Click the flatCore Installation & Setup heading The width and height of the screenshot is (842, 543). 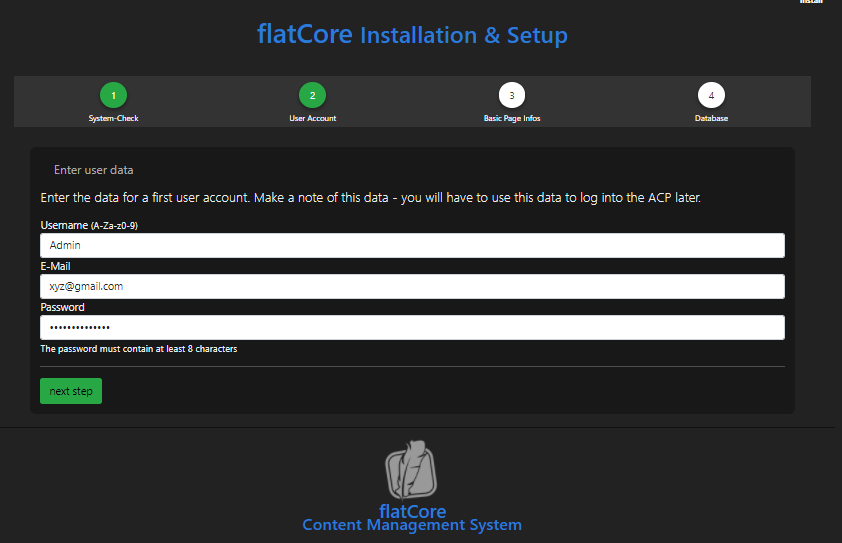point(412,35)
